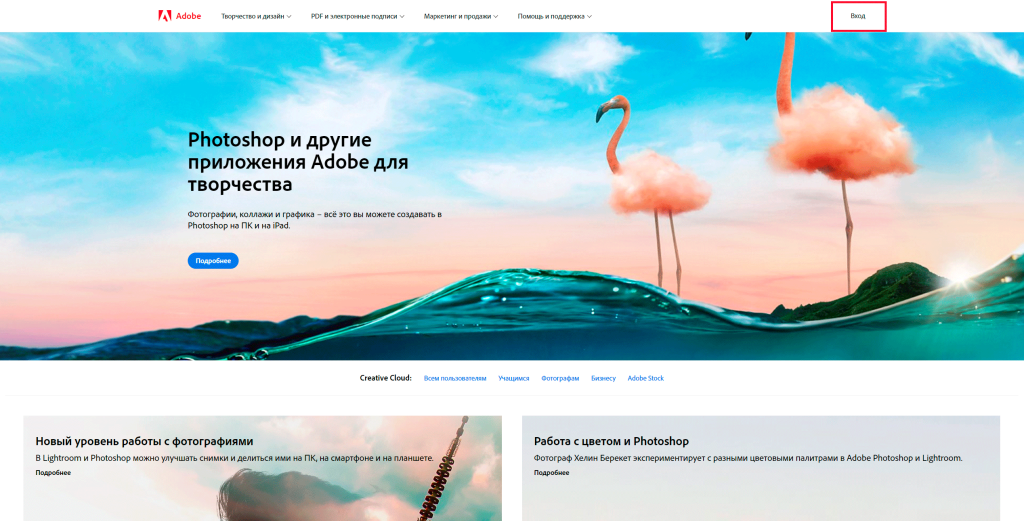The height and width of the screenshot is (521, 1024).
Task: Click the Фотограф Хелин Берекет description text
Action: (748, 458)
